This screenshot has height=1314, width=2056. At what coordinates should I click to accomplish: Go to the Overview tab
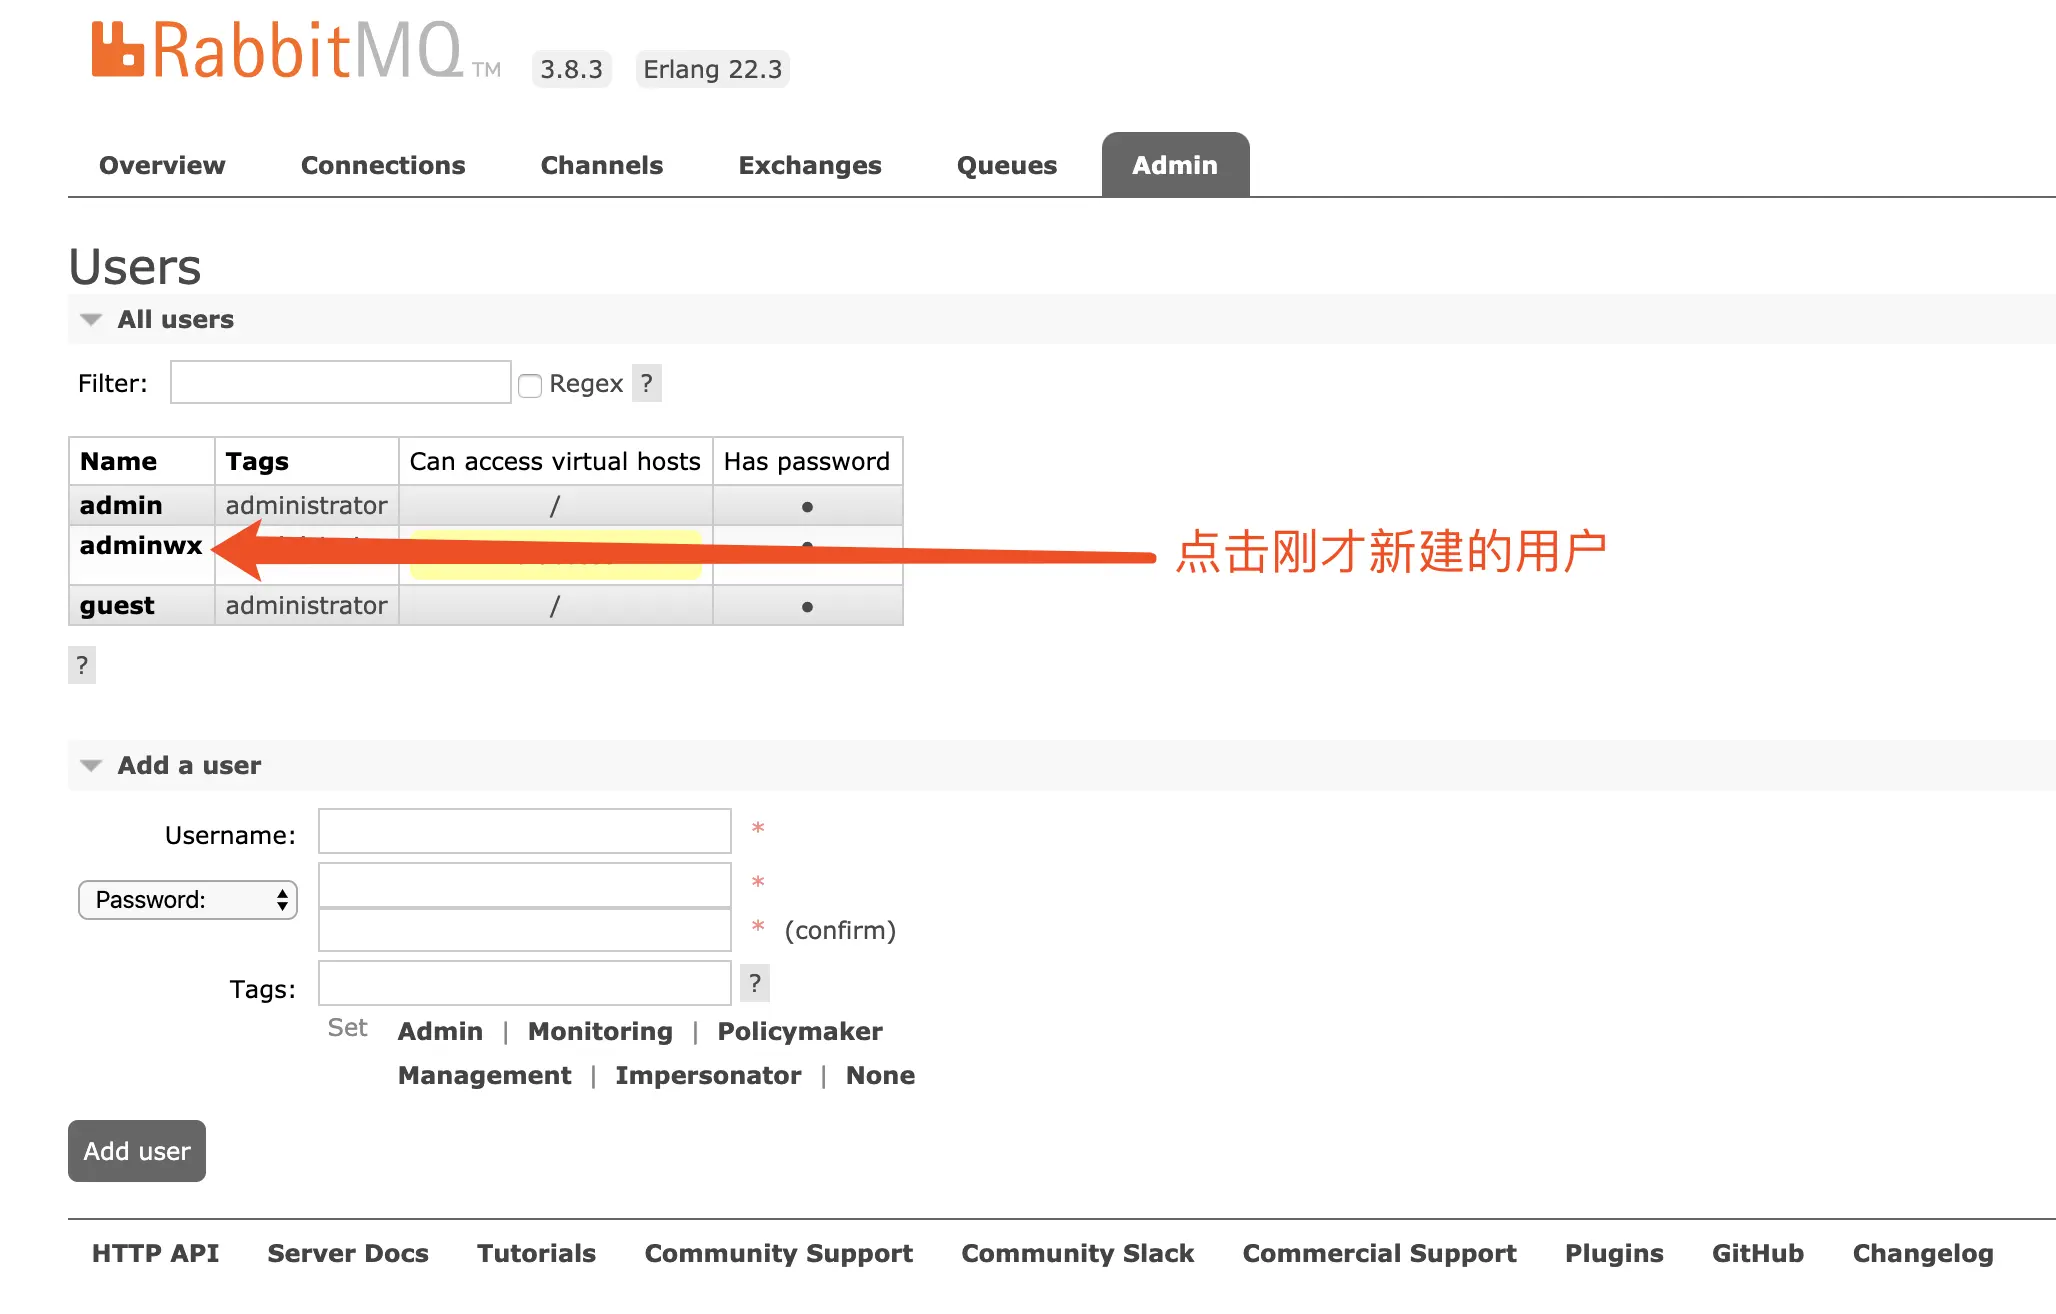[162, 165]
